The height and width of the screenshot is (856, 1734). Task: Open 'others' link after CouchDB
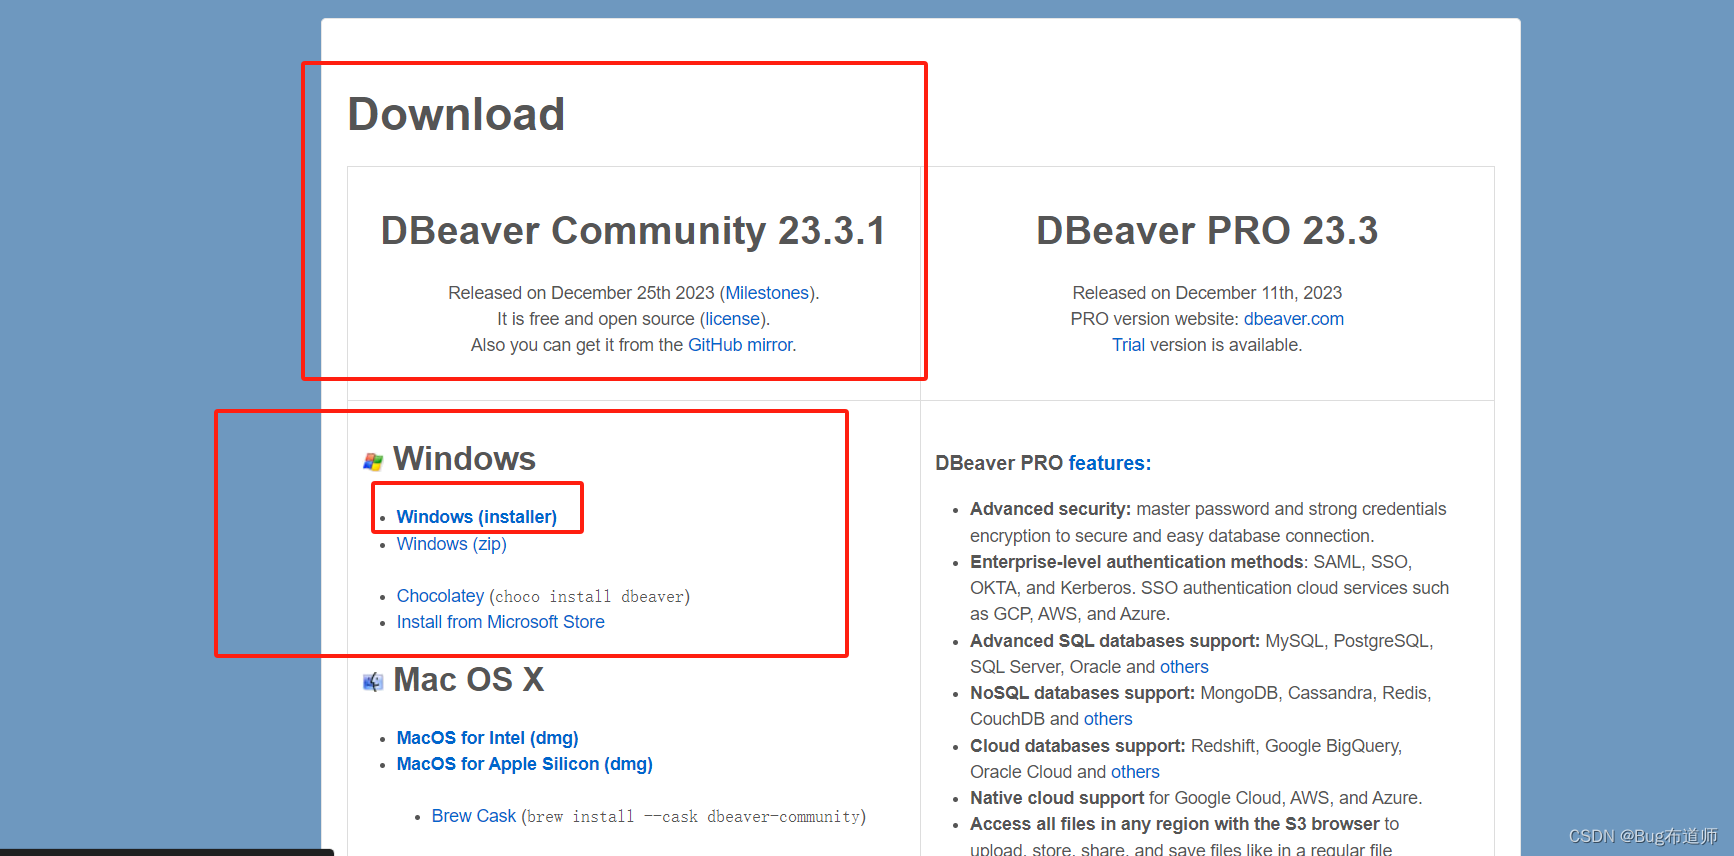pos(1108,719)
